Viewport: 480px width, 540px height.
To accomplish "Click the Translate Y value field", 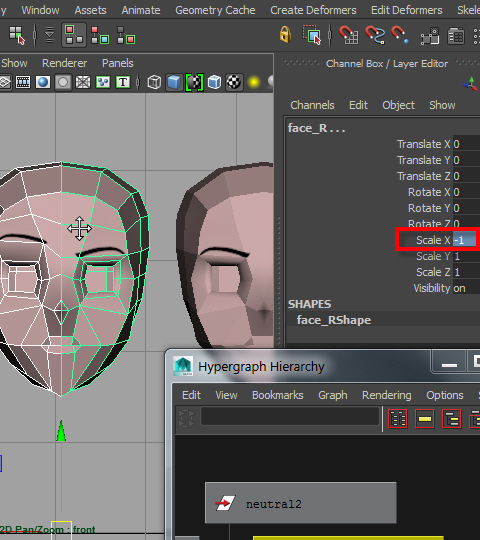I will [466, 160].
